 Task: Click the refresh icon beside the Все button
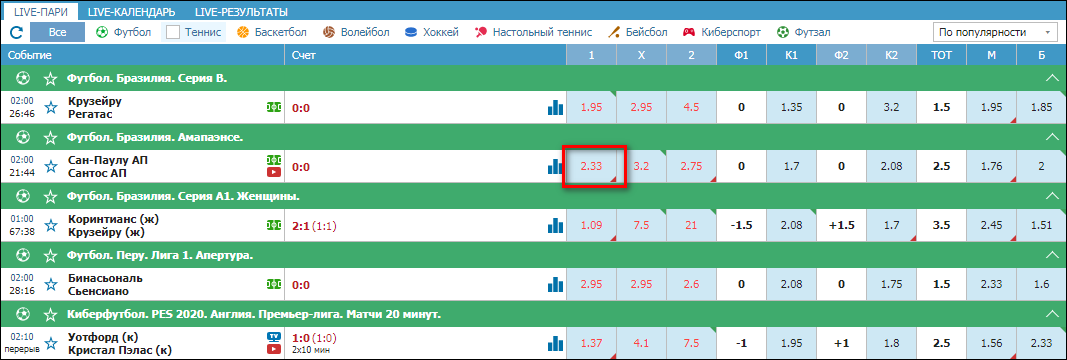[x=17, y=32]
